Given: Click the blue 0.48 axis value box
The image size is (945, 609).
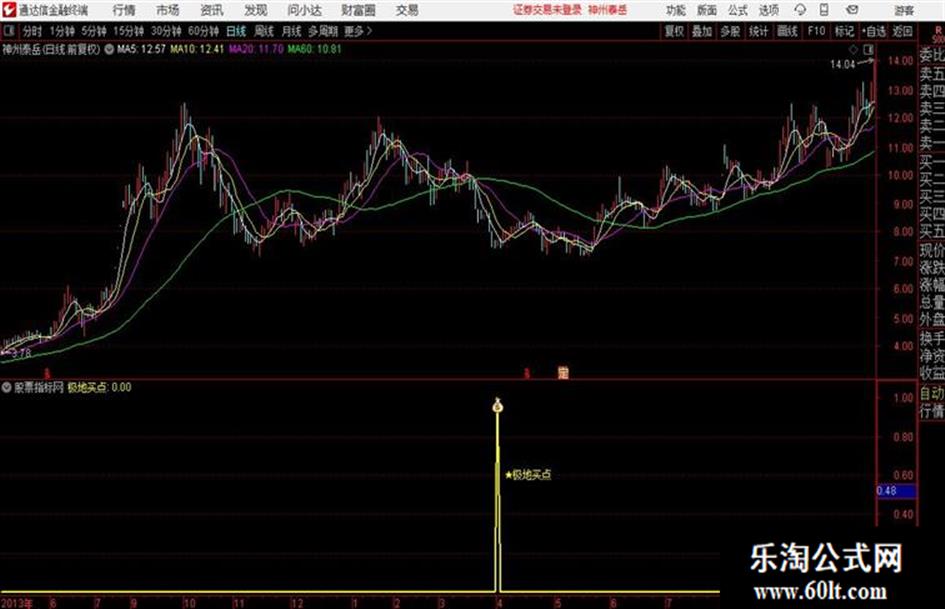Looking at the screenshot, I should pos(896,491).
